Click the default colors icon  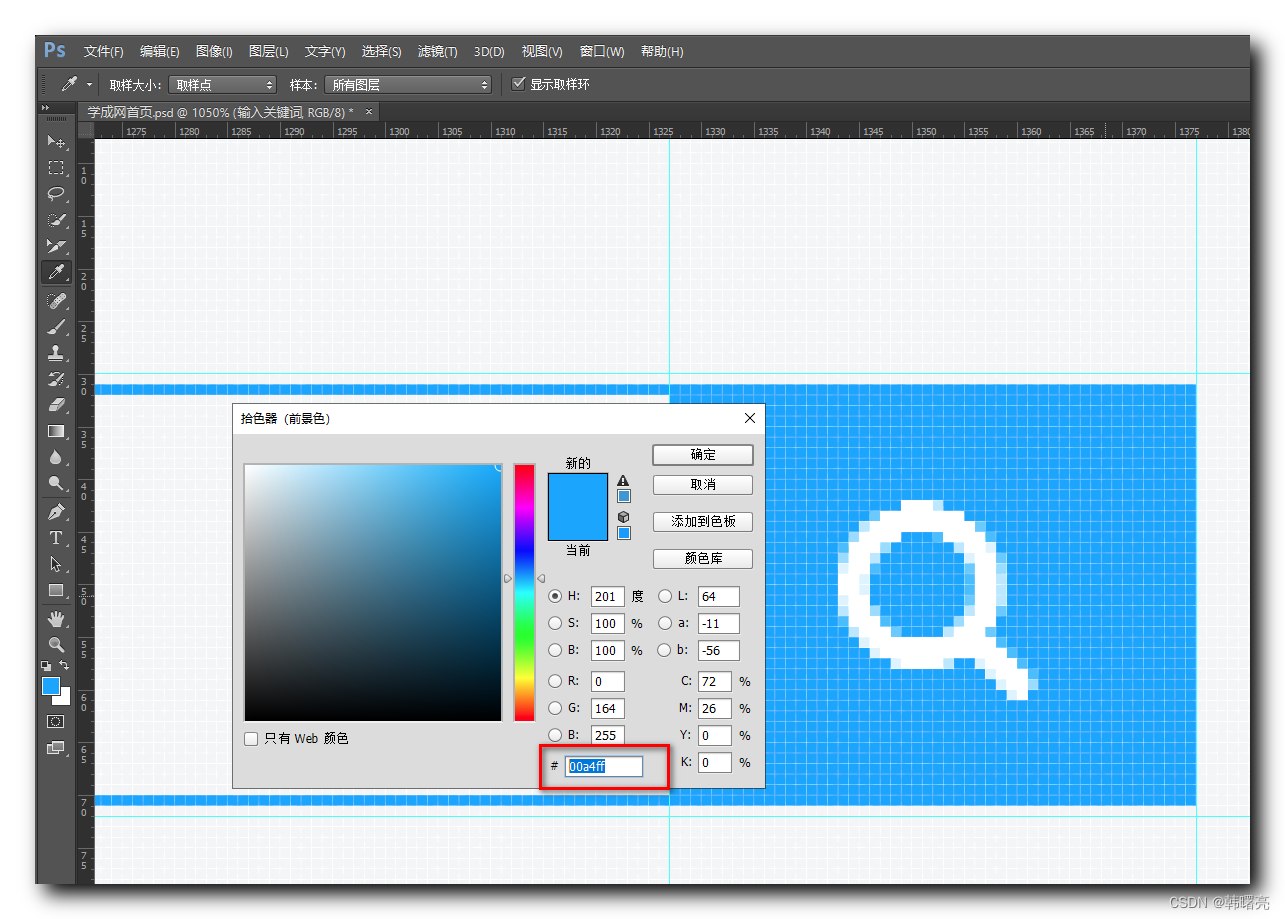tap(46, 665)
